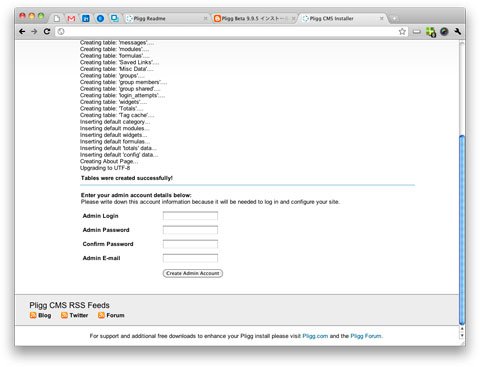
Task: Click the gray bar extension icon beside the star
Action: (417, 32)
